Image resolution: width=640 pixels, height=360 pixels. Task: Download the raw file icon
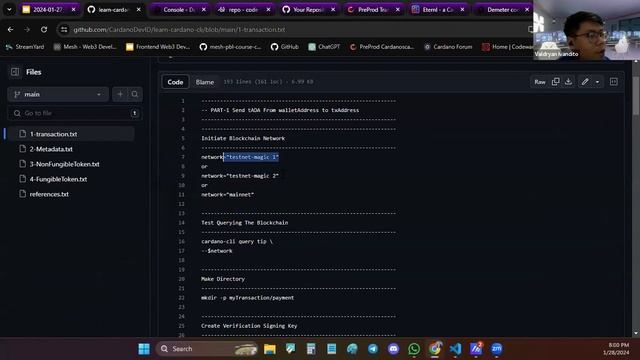568,82
